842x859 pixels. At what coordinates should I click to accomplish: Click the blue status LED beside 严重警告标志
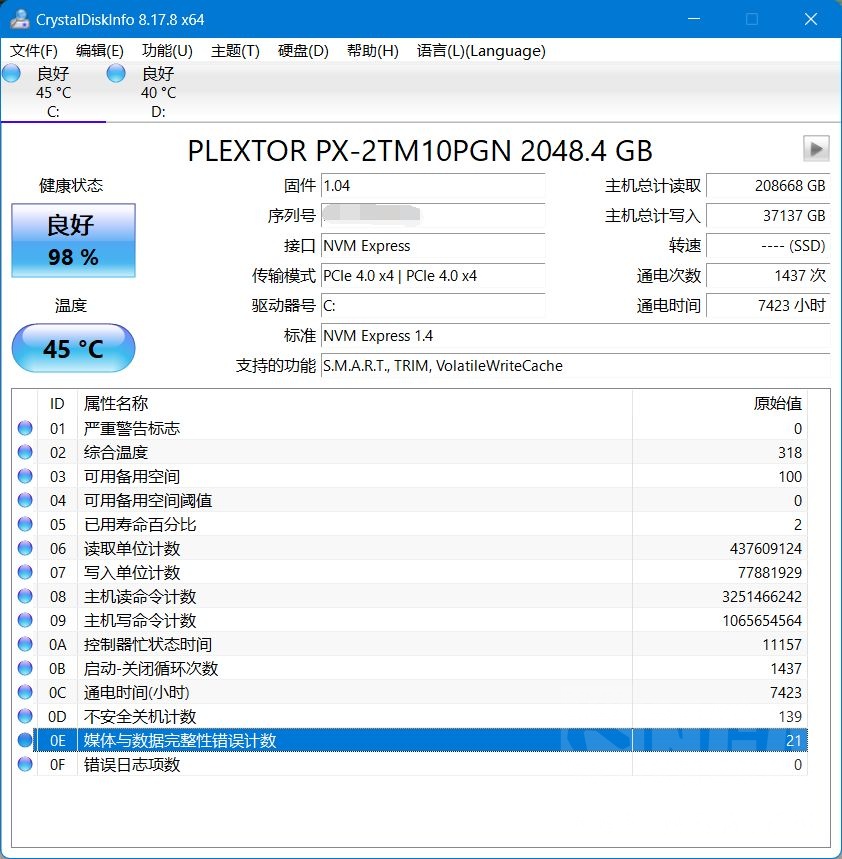[25, 428]
